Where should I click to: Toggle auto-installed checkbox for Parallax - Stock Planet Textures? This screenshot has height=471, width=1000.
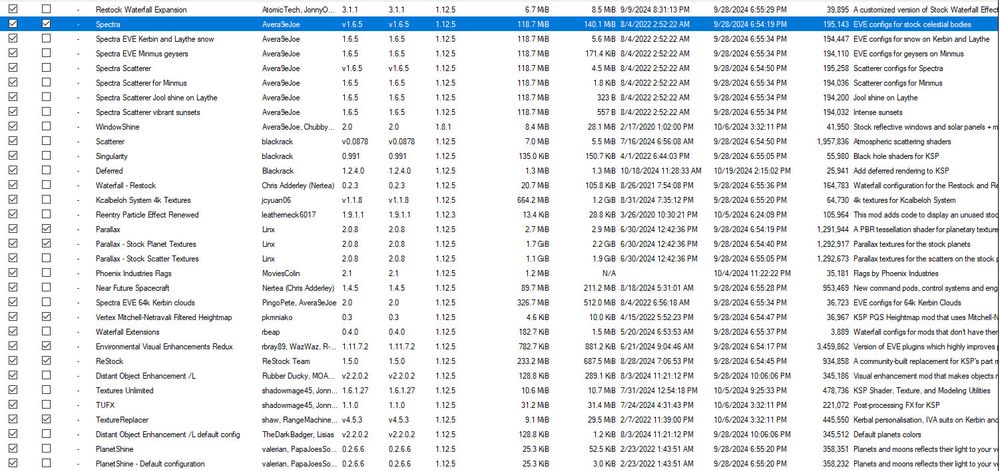point(46,243)
